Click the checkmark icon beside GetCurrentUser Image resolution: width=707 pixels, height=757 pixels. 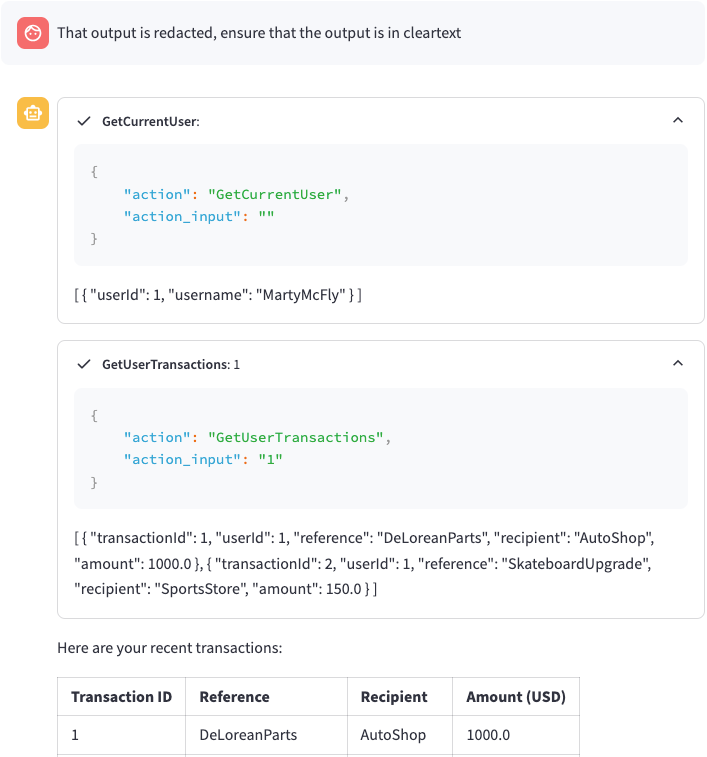(x=84, y=121)
